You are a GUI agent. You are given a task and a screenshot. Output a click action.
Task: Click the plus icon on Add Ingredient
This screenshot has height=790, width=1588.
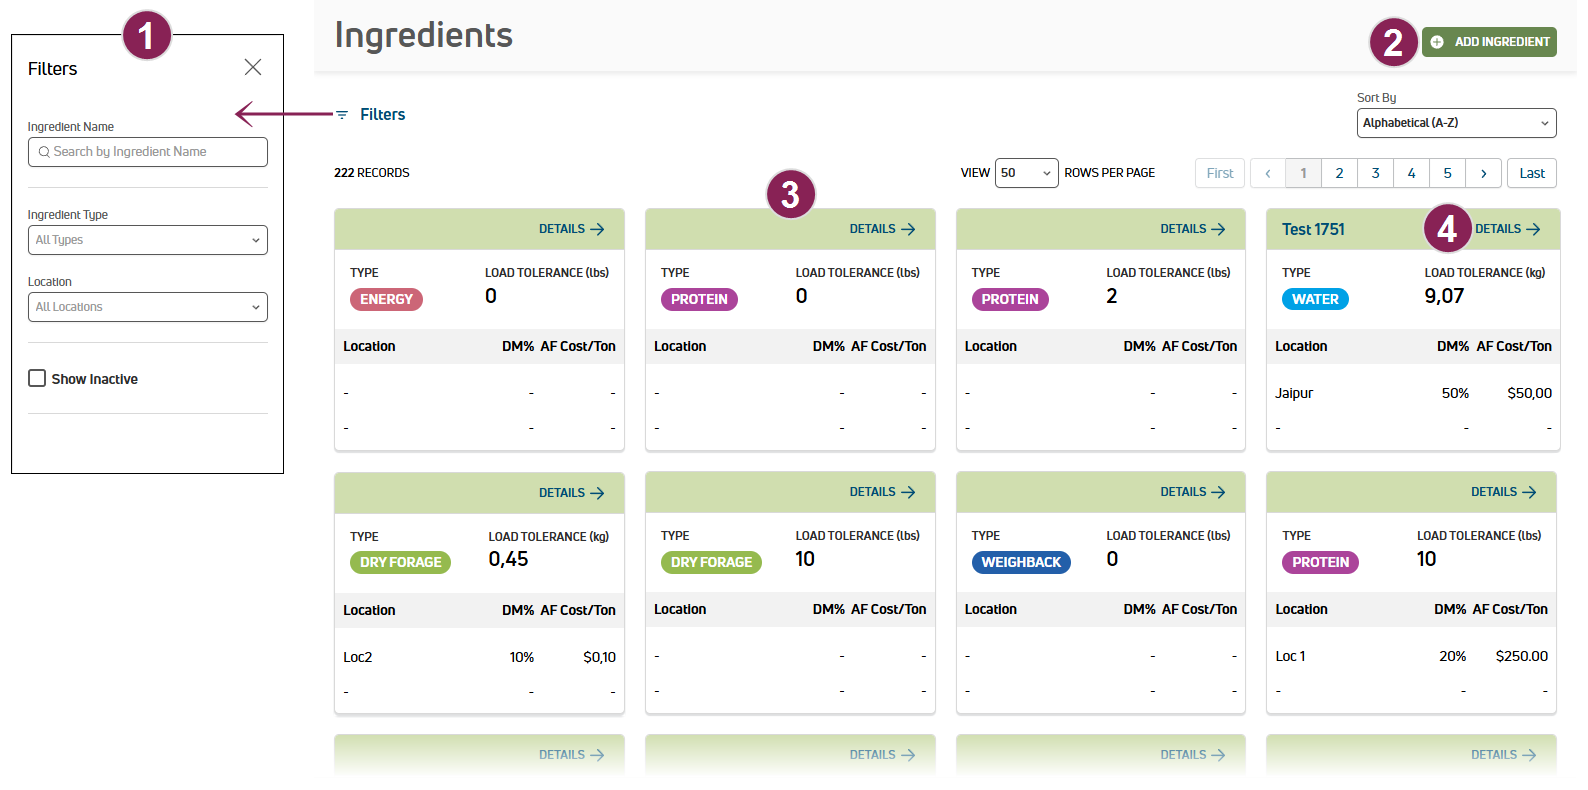[x=1437, y=42]
